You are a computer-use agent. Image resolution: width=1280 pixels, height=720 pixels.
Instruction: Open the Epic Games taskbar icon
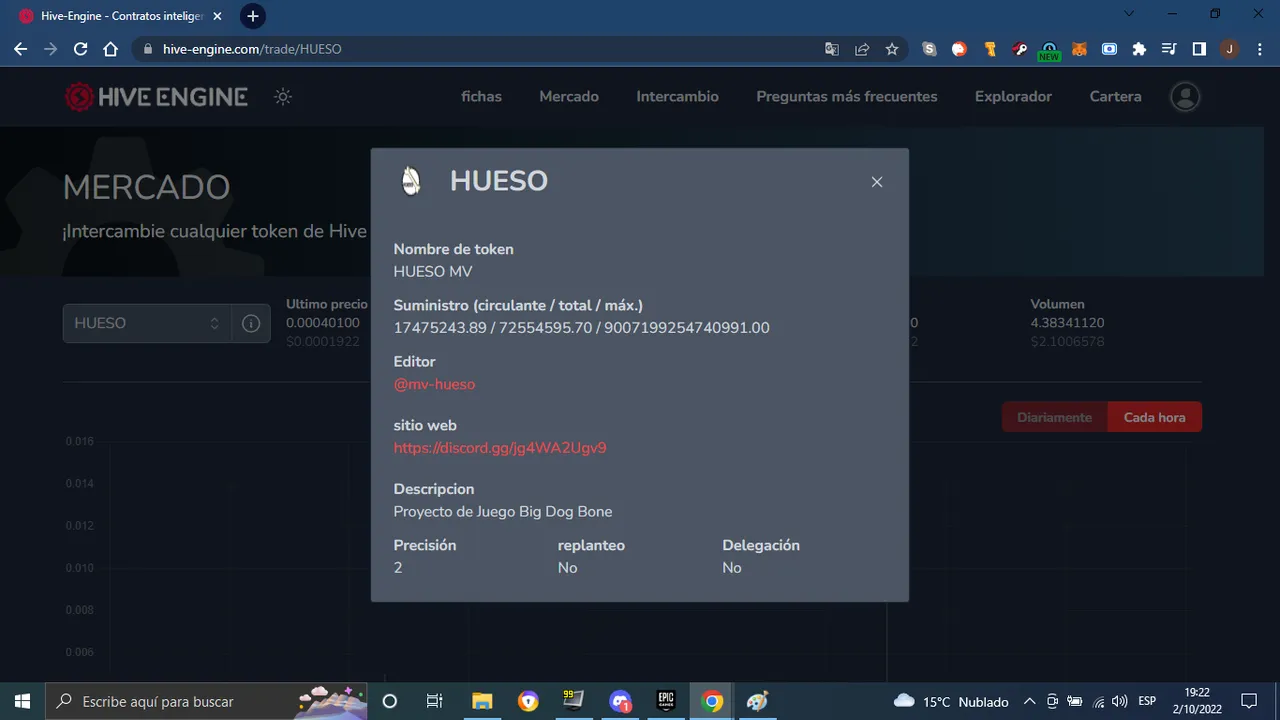666,701
